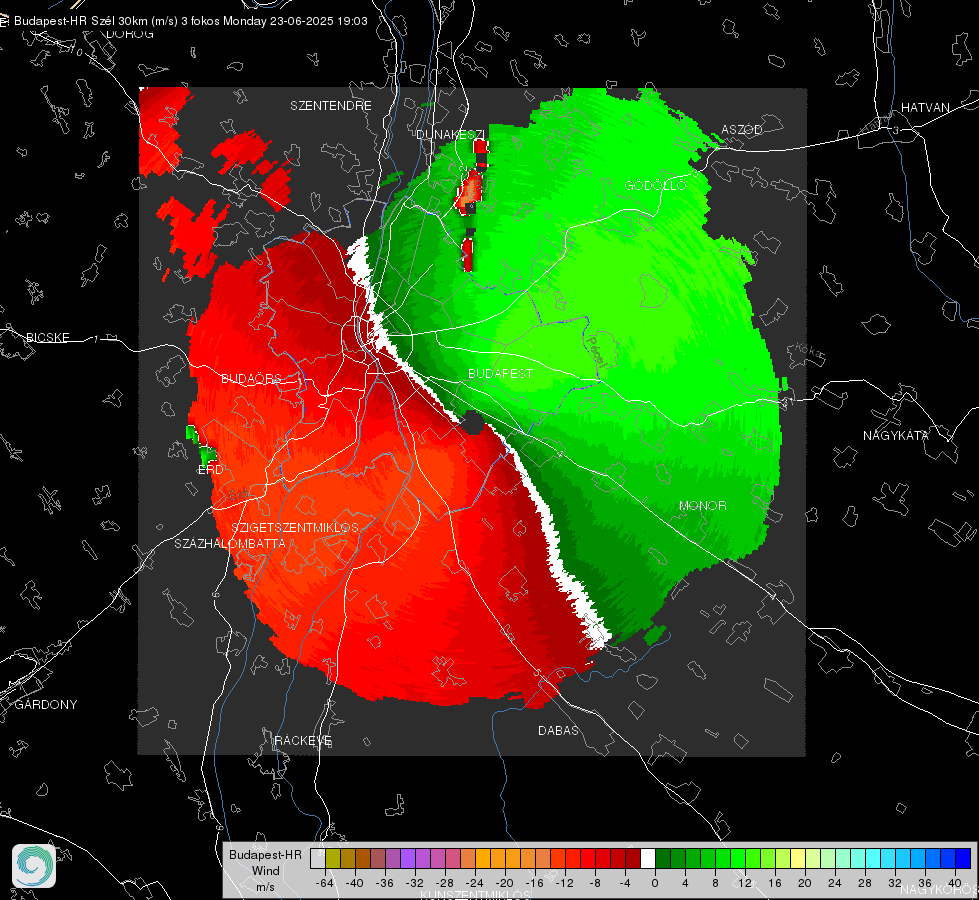Select the MONOR label on the map

tap(702, 506)
